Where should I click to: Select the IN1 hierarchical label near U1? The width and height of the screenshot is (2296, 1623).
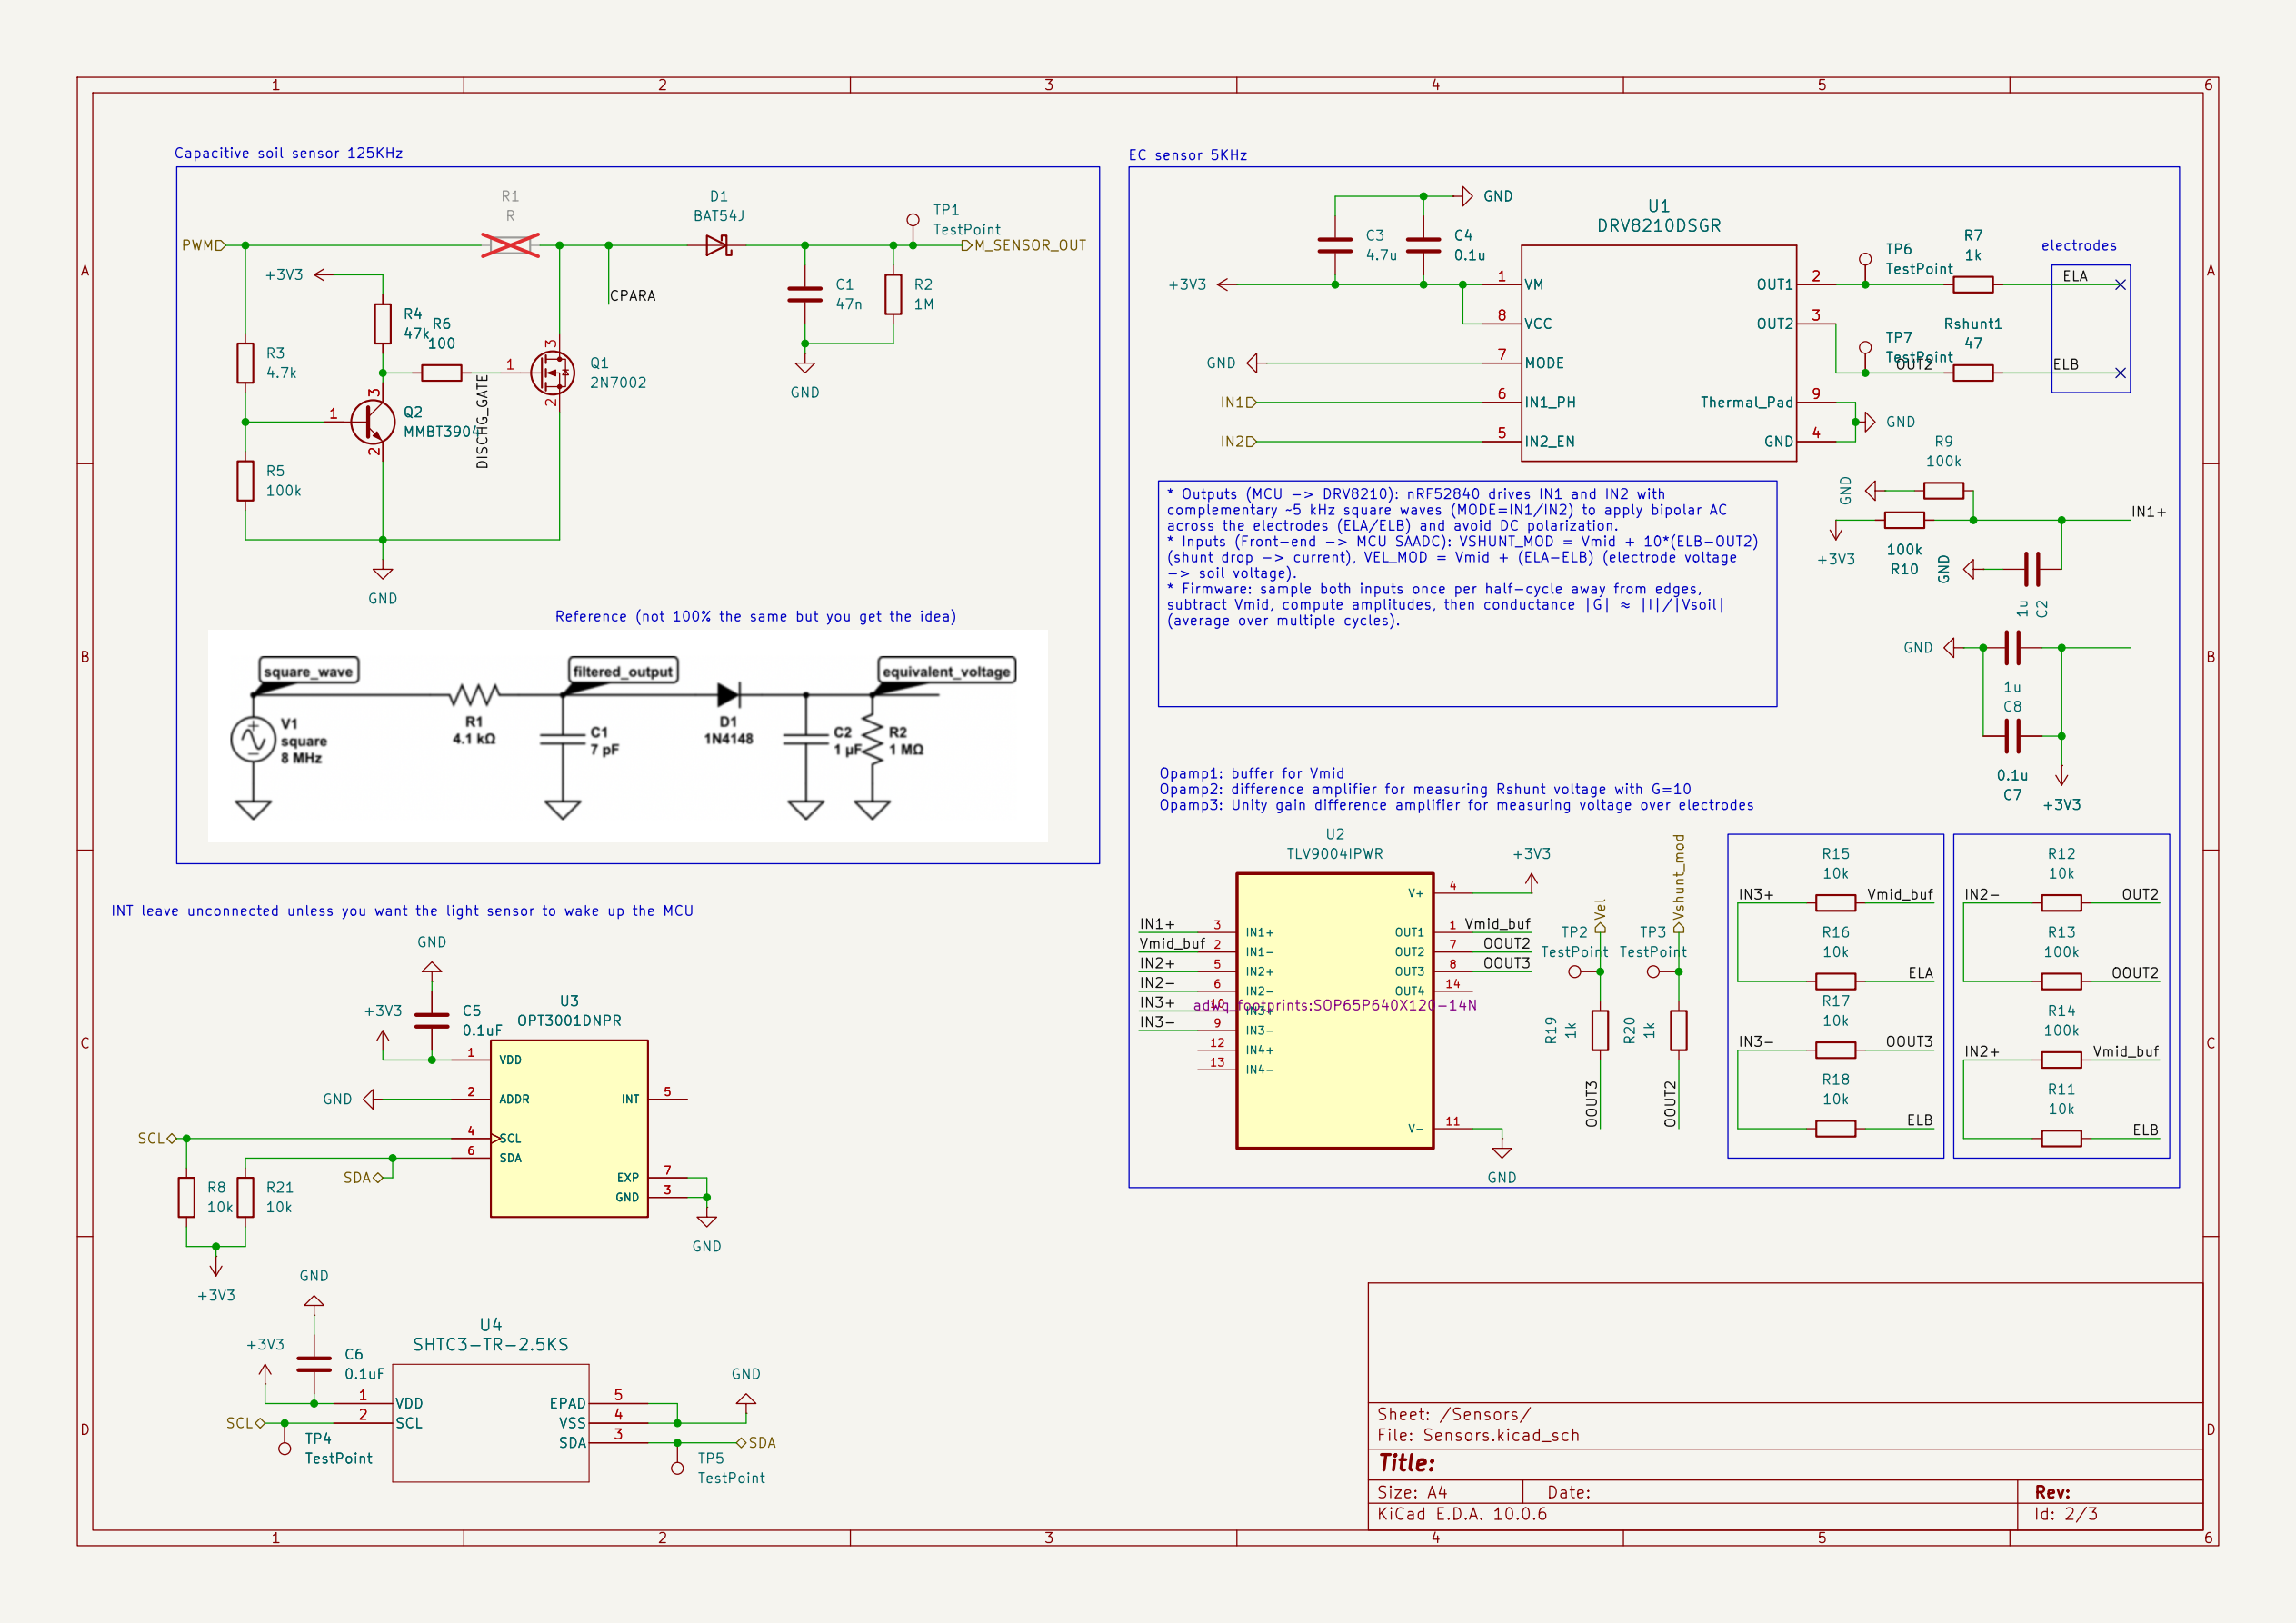coord(1238,402)
